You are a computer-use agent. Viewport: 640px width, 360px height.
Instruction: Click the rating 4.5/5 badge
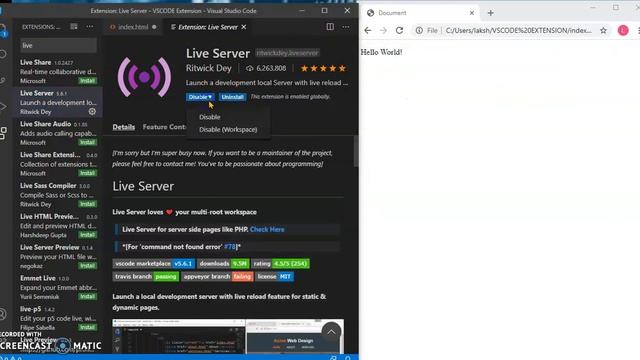pyautogui.click(x=280, y=264)
